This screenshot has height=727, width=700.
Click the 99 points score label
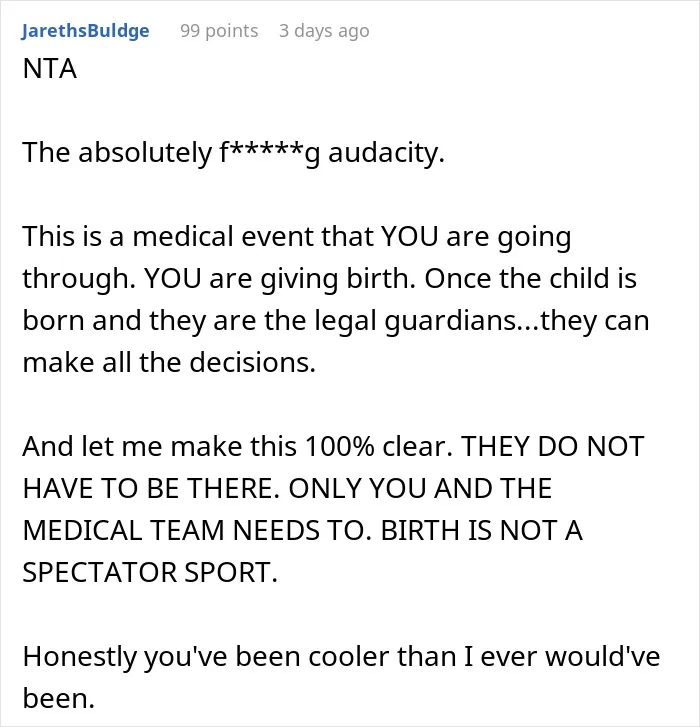click(219, 31)
